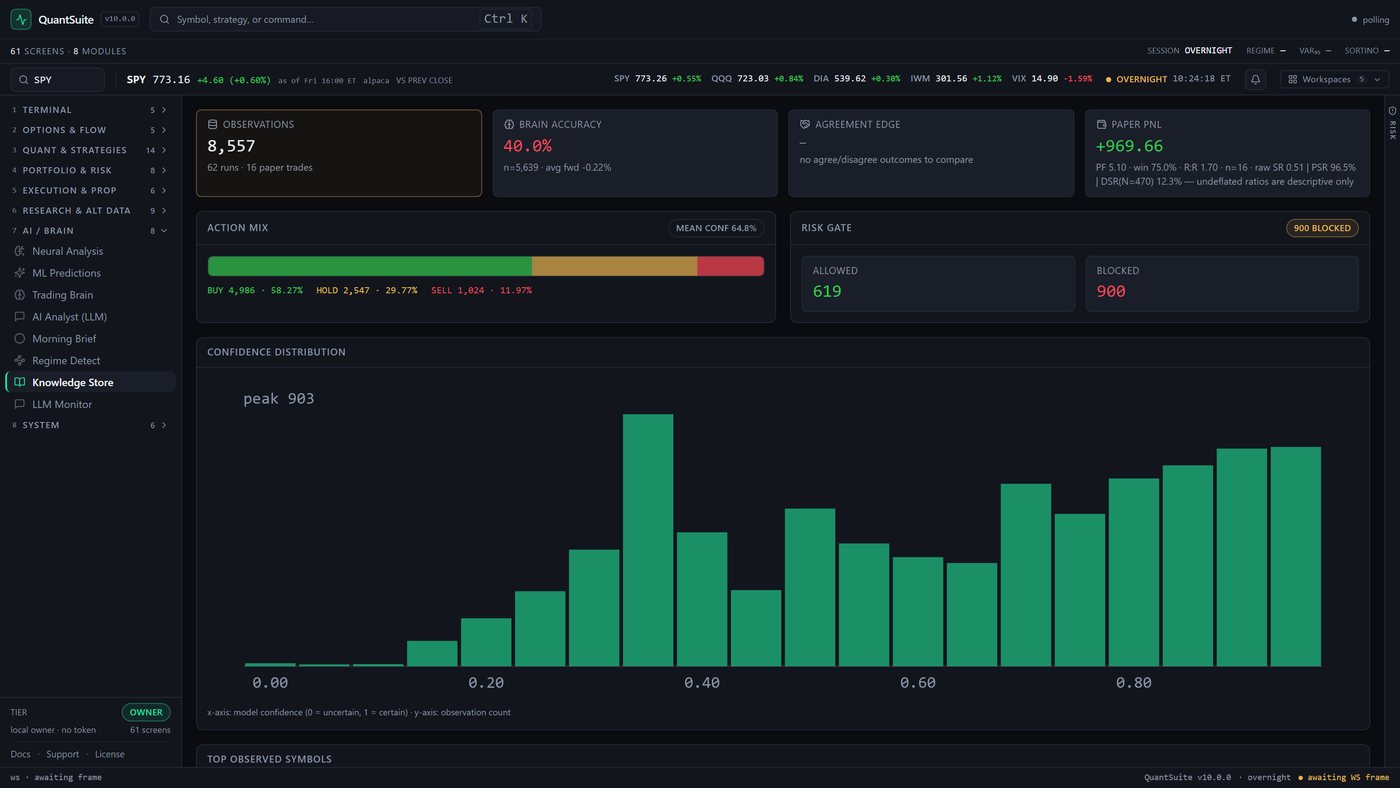The image size is (1400, 788).
Task: Expand the Options & Flow section
Action: (x=90, y=130)
